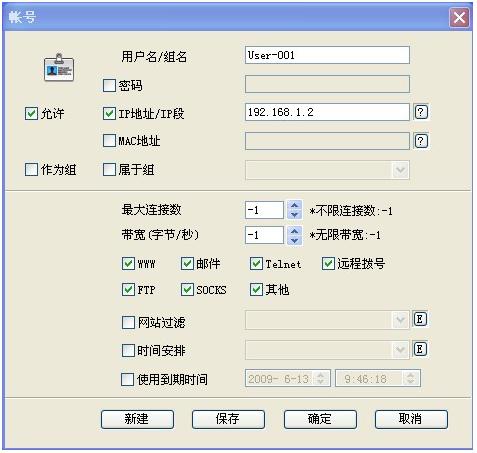Click the account ID card icon
Image resolution: width=477 pixels, height=453 pixels.
tap(59, 68)
